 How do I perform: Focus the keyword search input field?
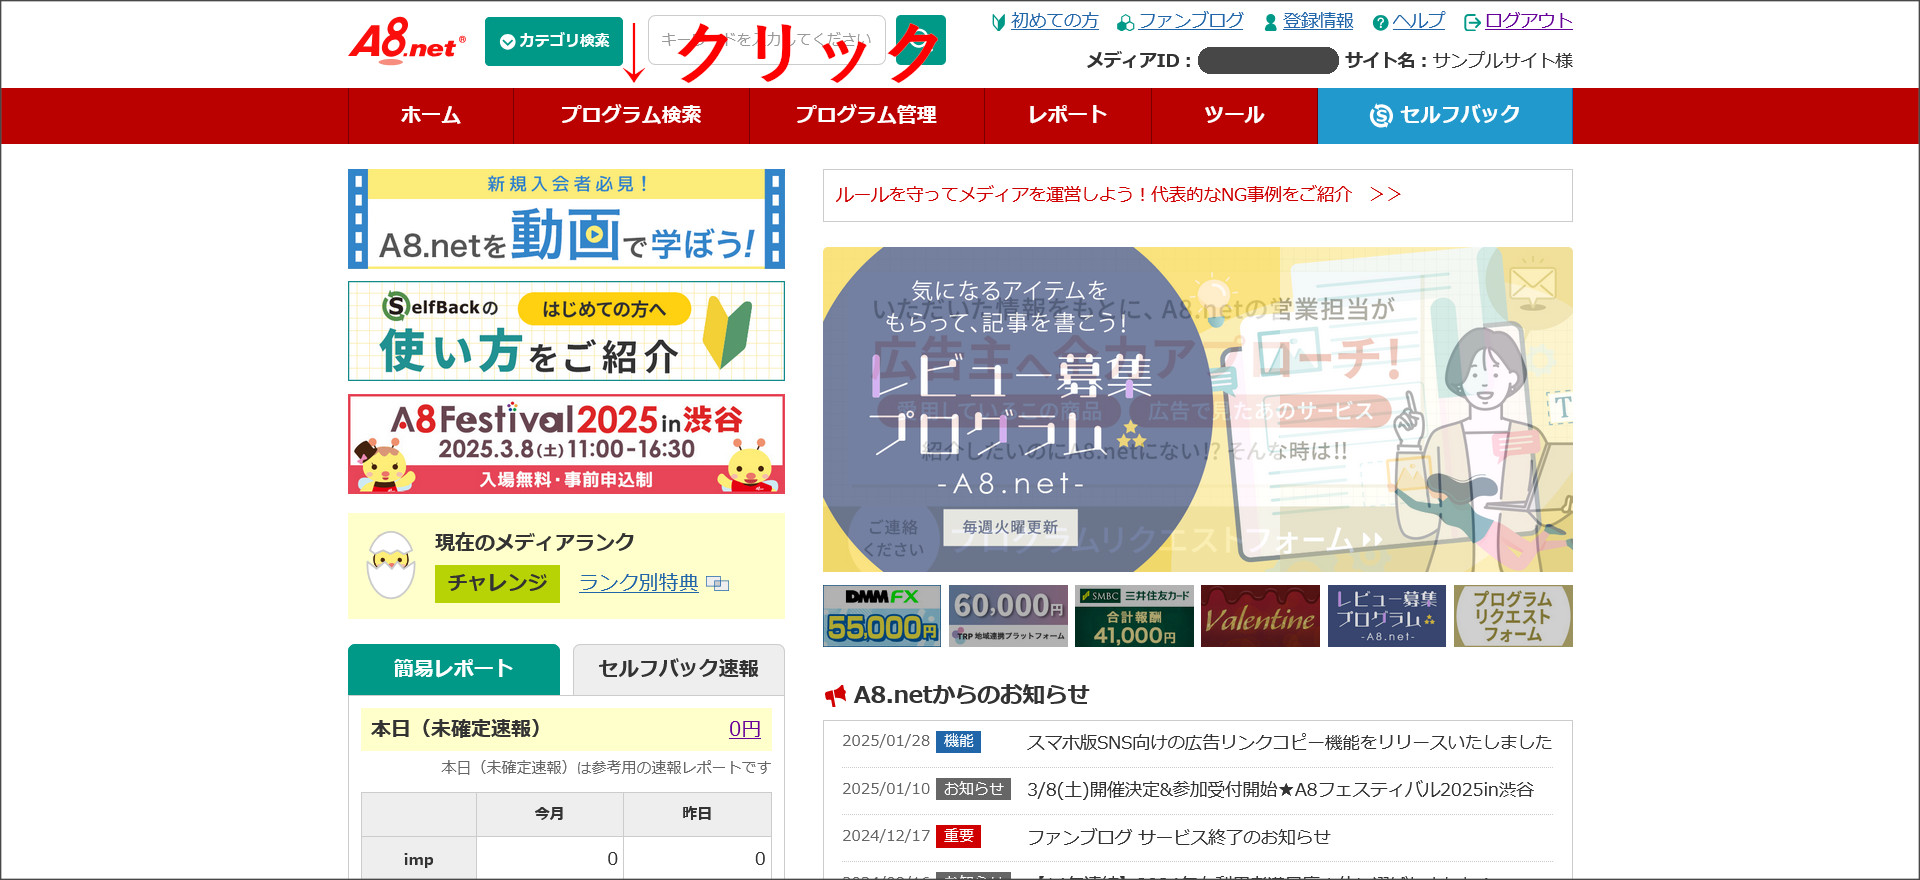pyautogui.click(x=767, y=40)
